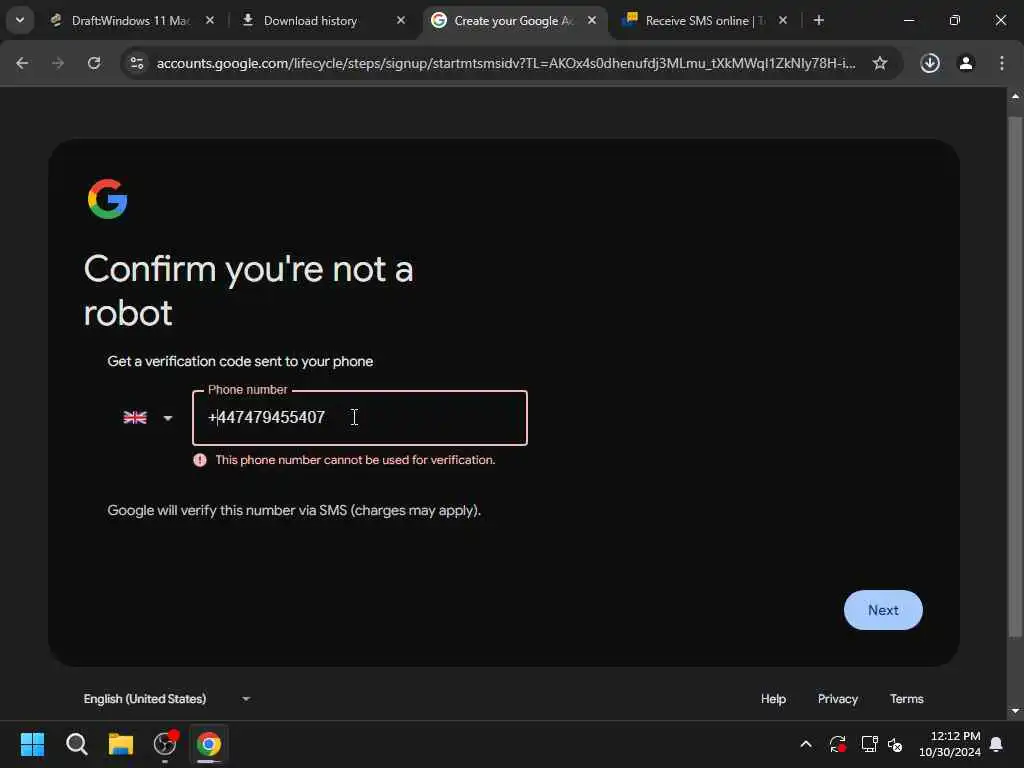Viewport: 1024px width, 768px height.
Task: Open File Explorer from the taskbar
Action: pos(121,744)
